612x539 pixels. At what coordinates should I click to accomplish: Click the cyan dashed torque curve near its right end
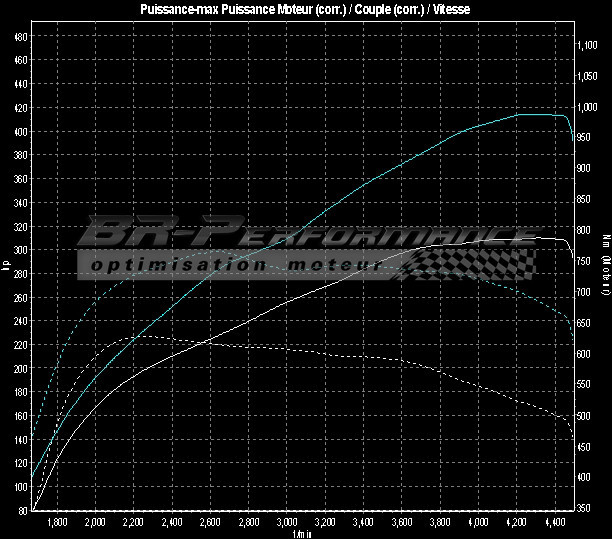click(x=560, y=311)
